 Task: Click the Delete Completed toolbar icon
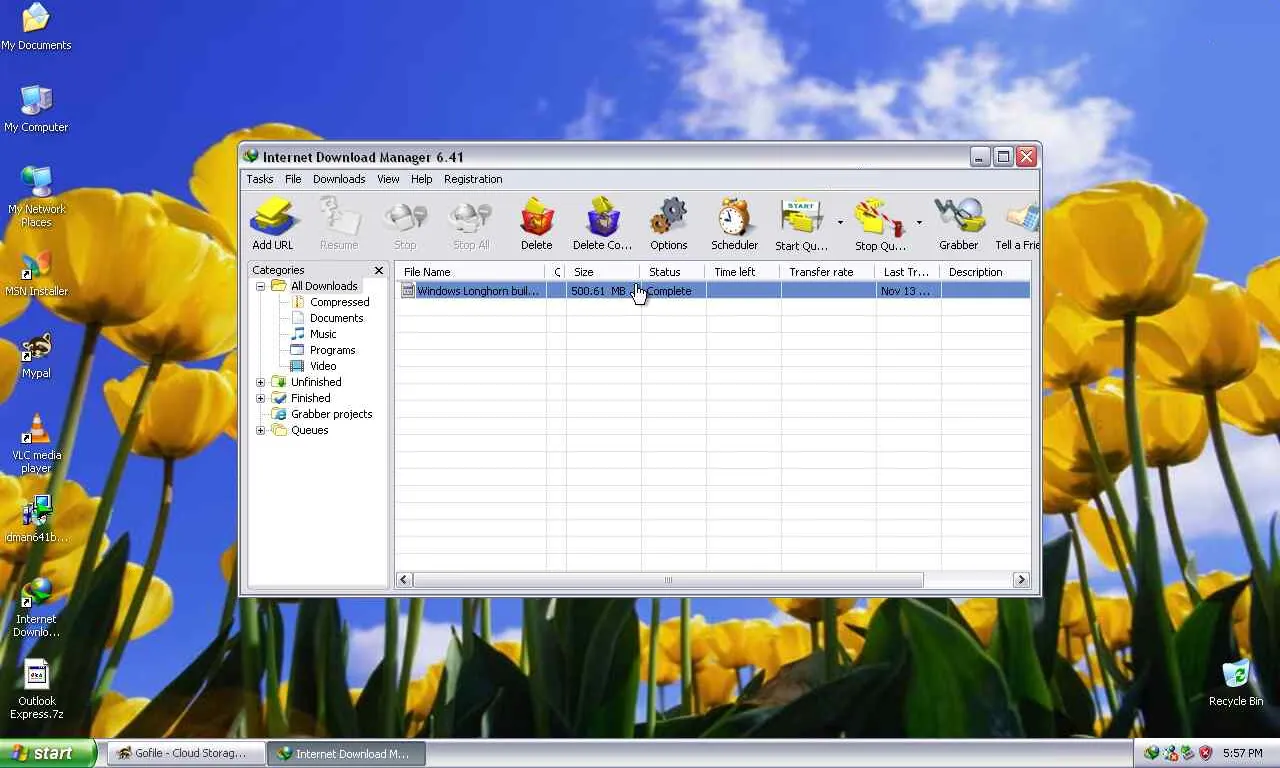coord(602,223)
